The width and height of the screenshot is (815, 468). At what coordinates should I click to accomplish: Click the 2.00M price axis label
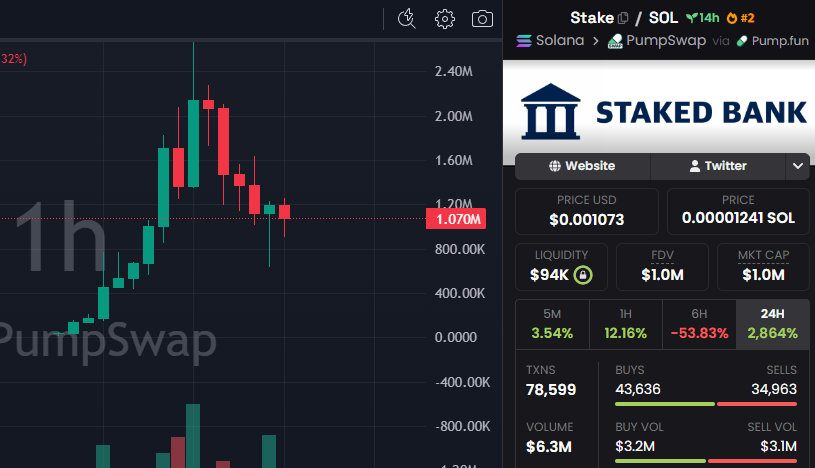pos(454,116)
